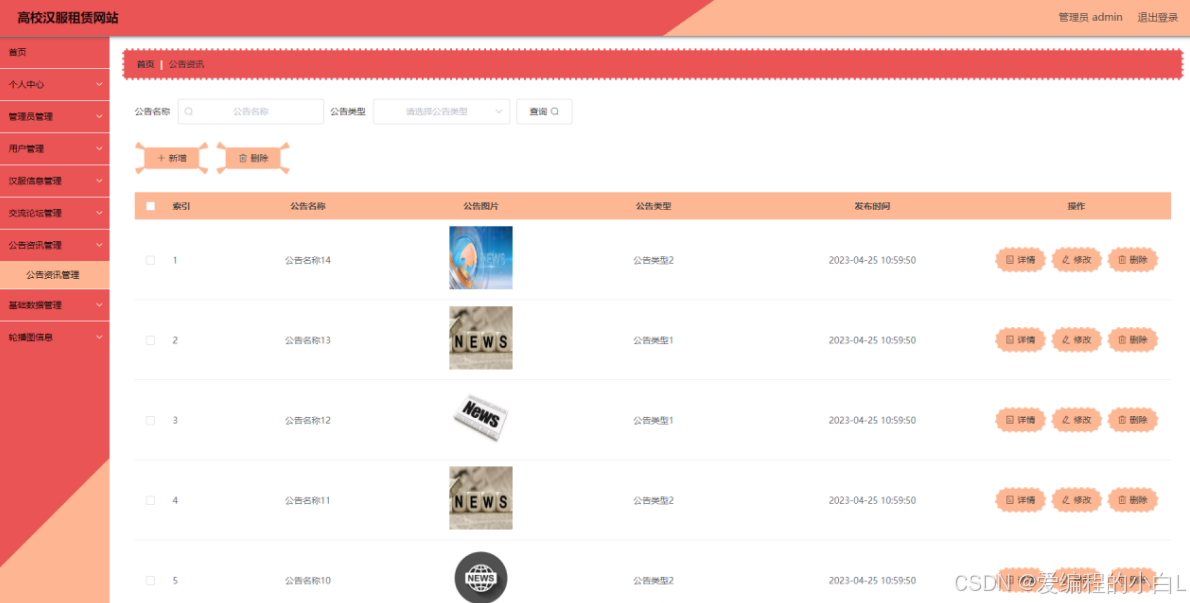Expand 管理员管理 in sidebar
The image size is (1190, 603).
pyautogui.click(x=55, y=117)
